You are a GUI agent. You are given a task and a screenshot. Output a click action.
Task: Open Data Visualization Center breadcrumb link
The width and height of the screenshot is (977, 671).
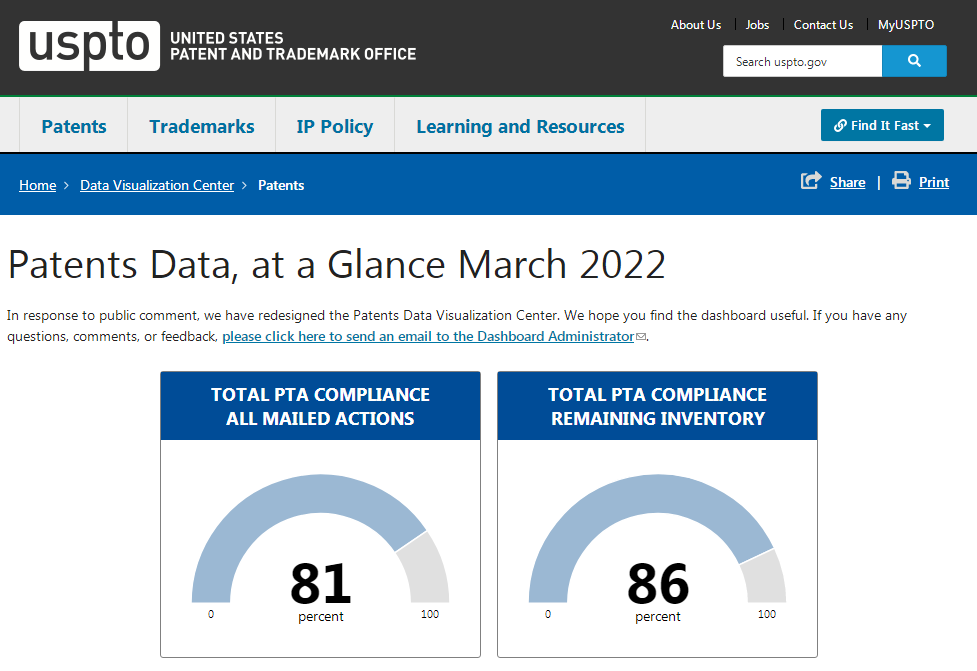coord(157,185)
